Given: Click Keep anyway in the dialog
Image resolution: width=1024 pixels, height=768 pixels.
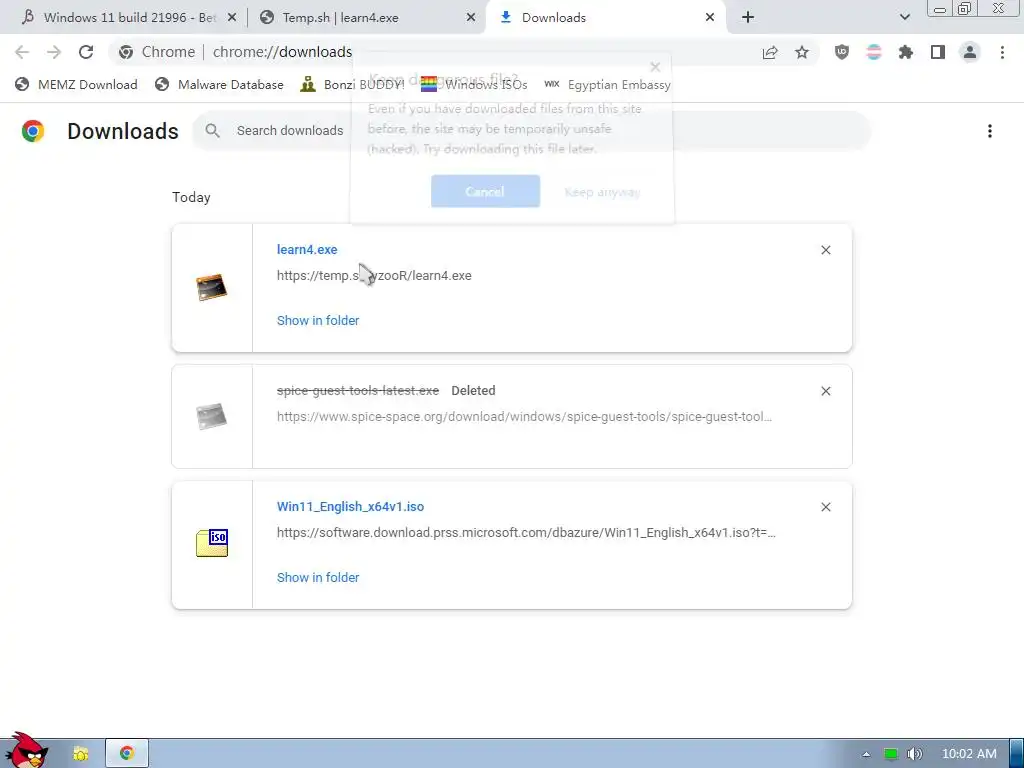Looking at the screenshot, I should tap(602, 192).
